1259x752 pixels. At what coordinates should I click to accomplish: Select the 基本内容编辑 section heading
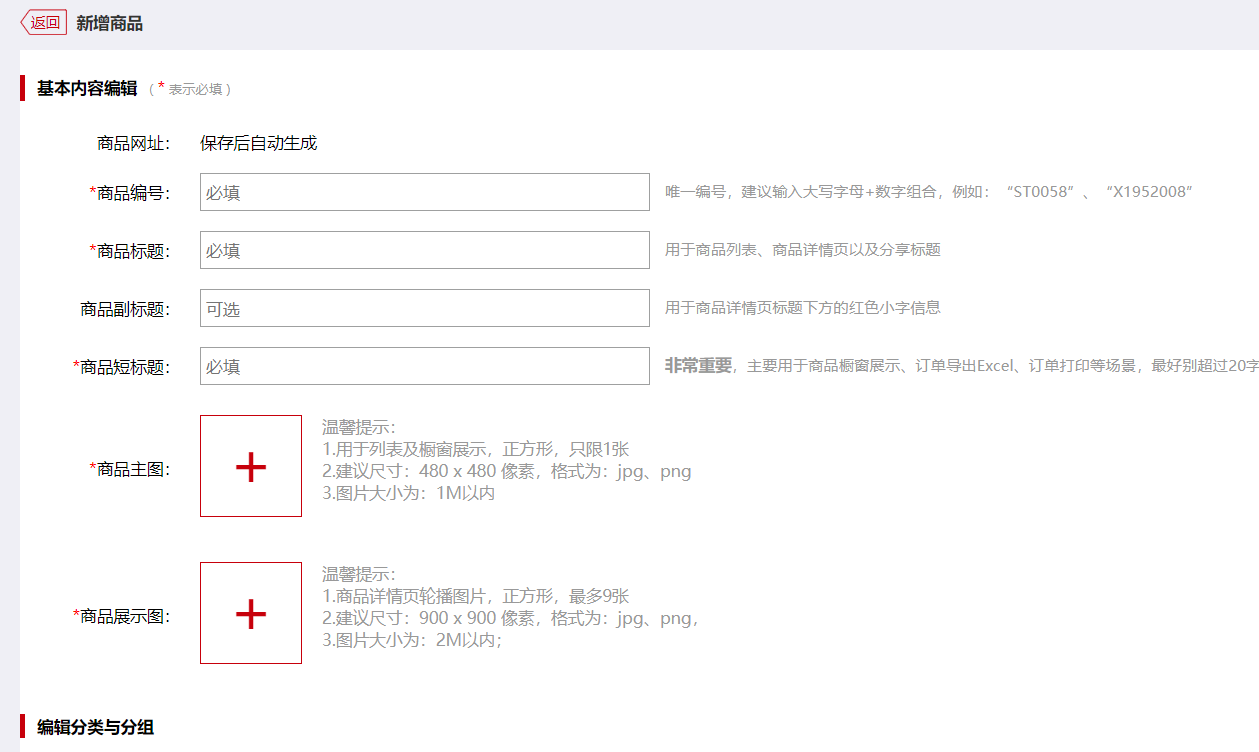[87, 88]
